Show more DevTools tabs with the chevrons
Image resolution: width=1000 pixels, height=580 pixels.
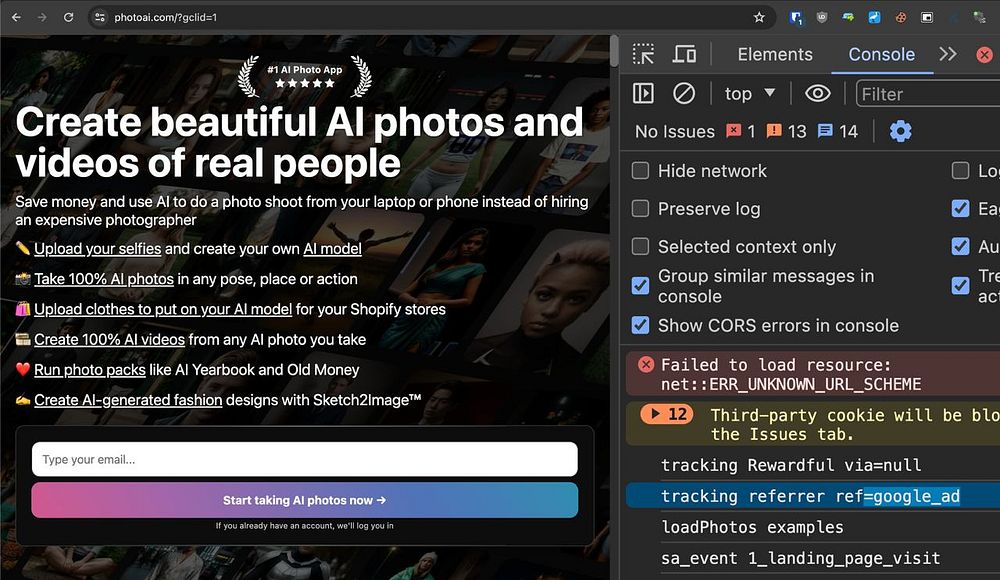[x=948, y=54]
